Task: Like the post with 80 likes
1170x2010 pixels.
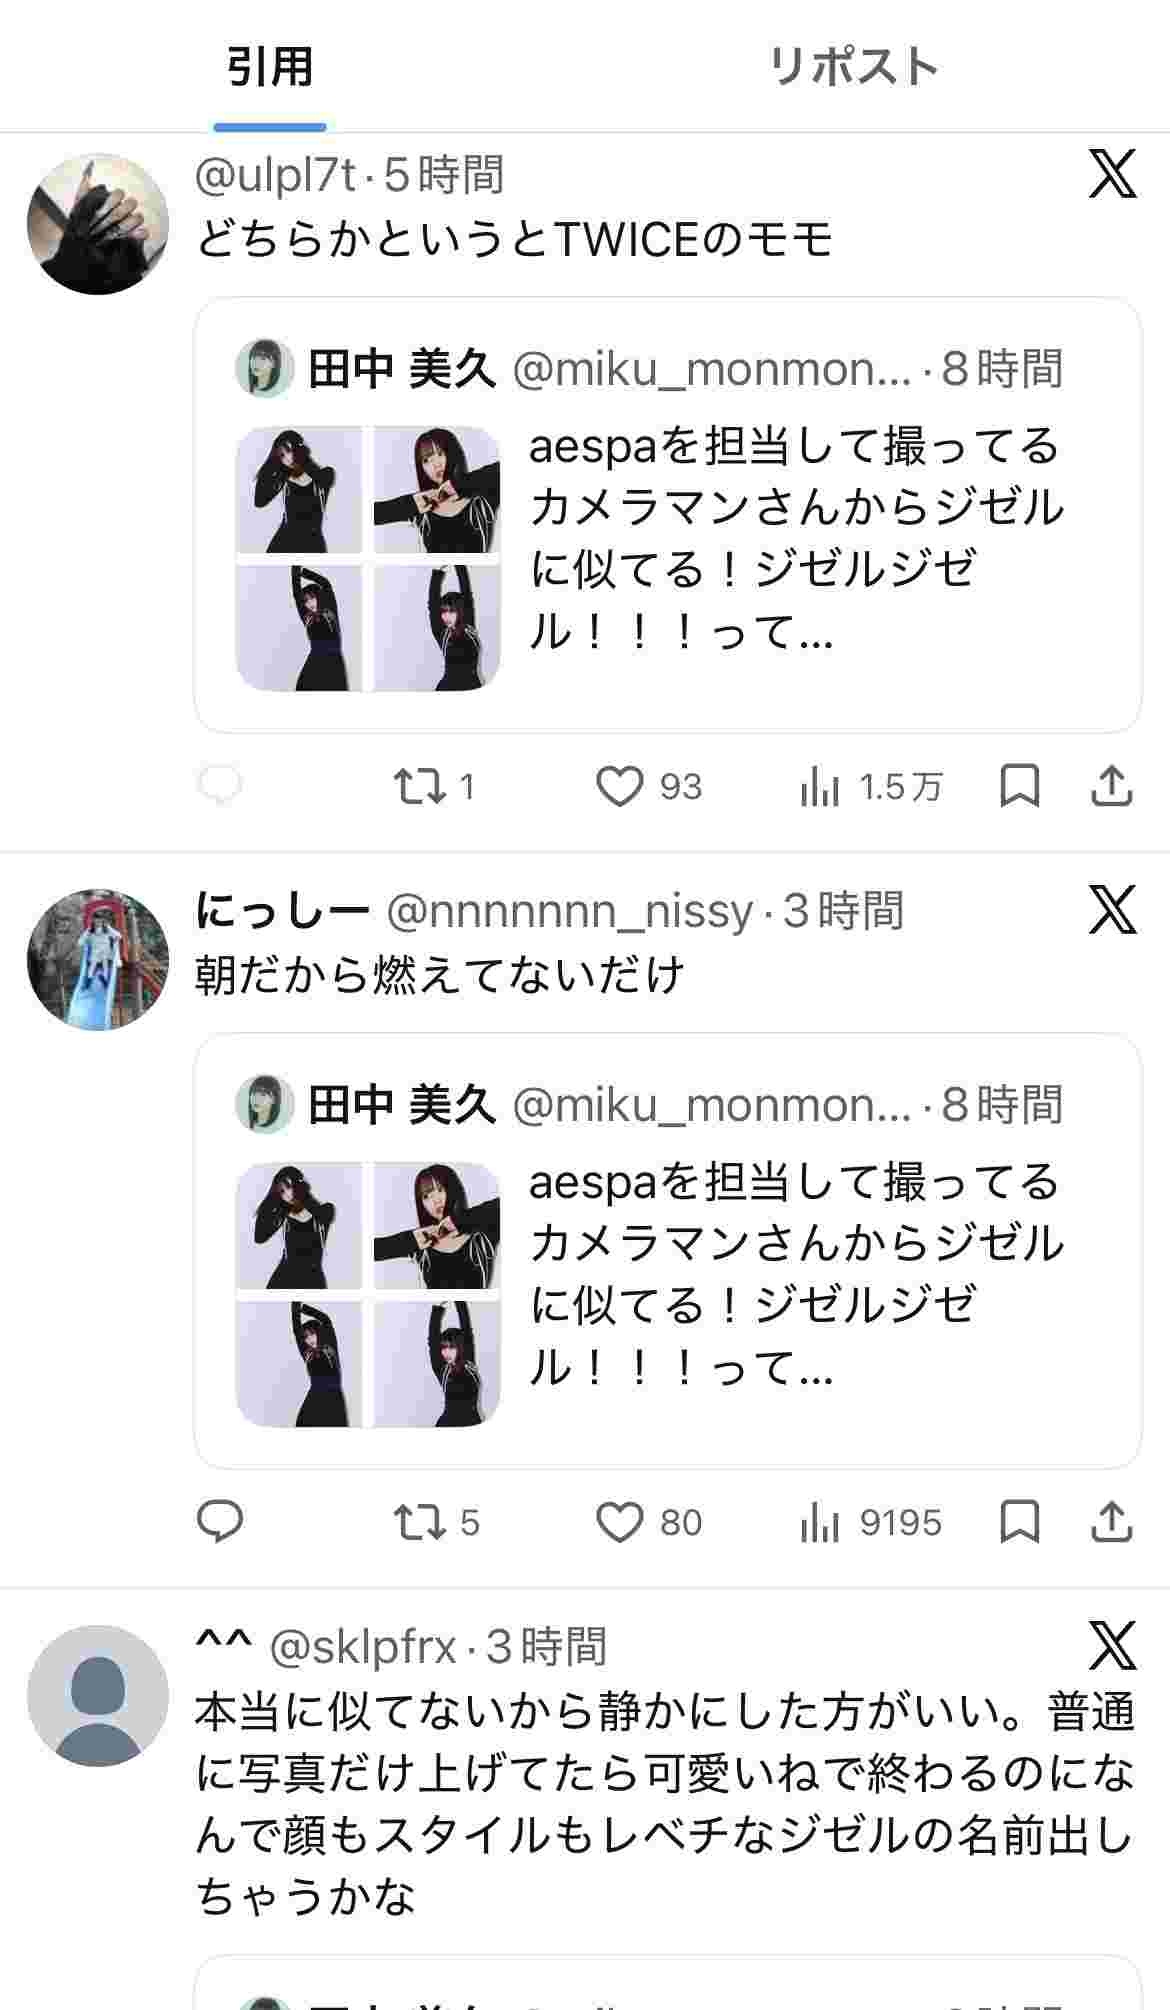Action: [x=620, y=1522]
